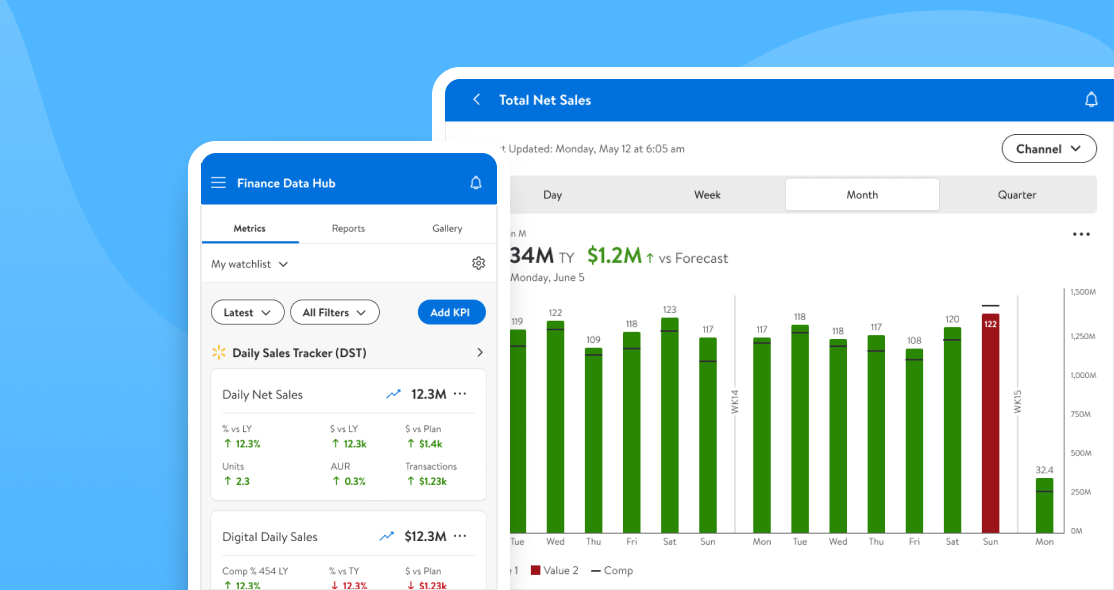Click the Add KPI button

[451, 312]
